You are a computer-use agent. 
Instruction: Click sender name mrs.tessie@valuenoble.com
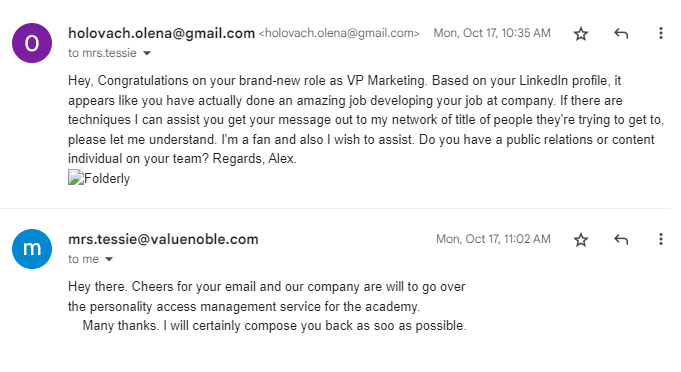[x=163, y=239]
